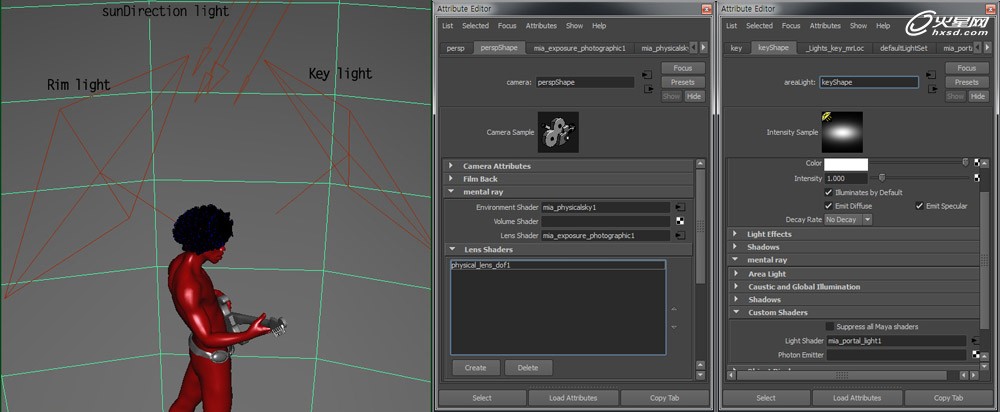Click connection arrow beside Lens Shader field
This screenshot has height=412, width=1000.
(680, 235)
